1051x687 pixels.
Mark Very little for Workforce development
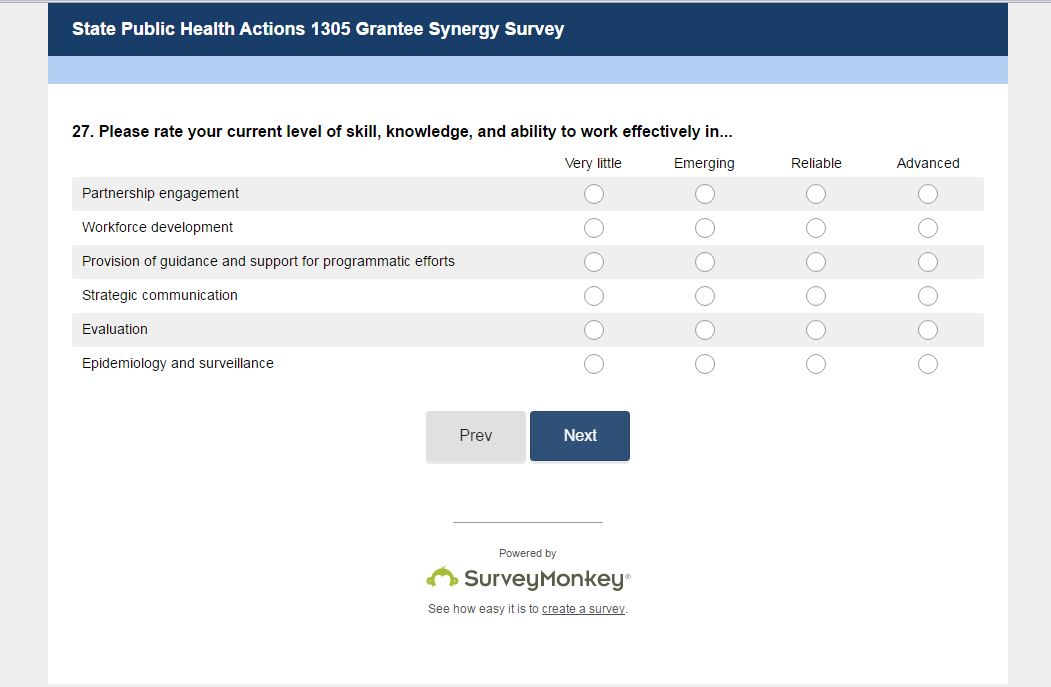coord(594,228)
